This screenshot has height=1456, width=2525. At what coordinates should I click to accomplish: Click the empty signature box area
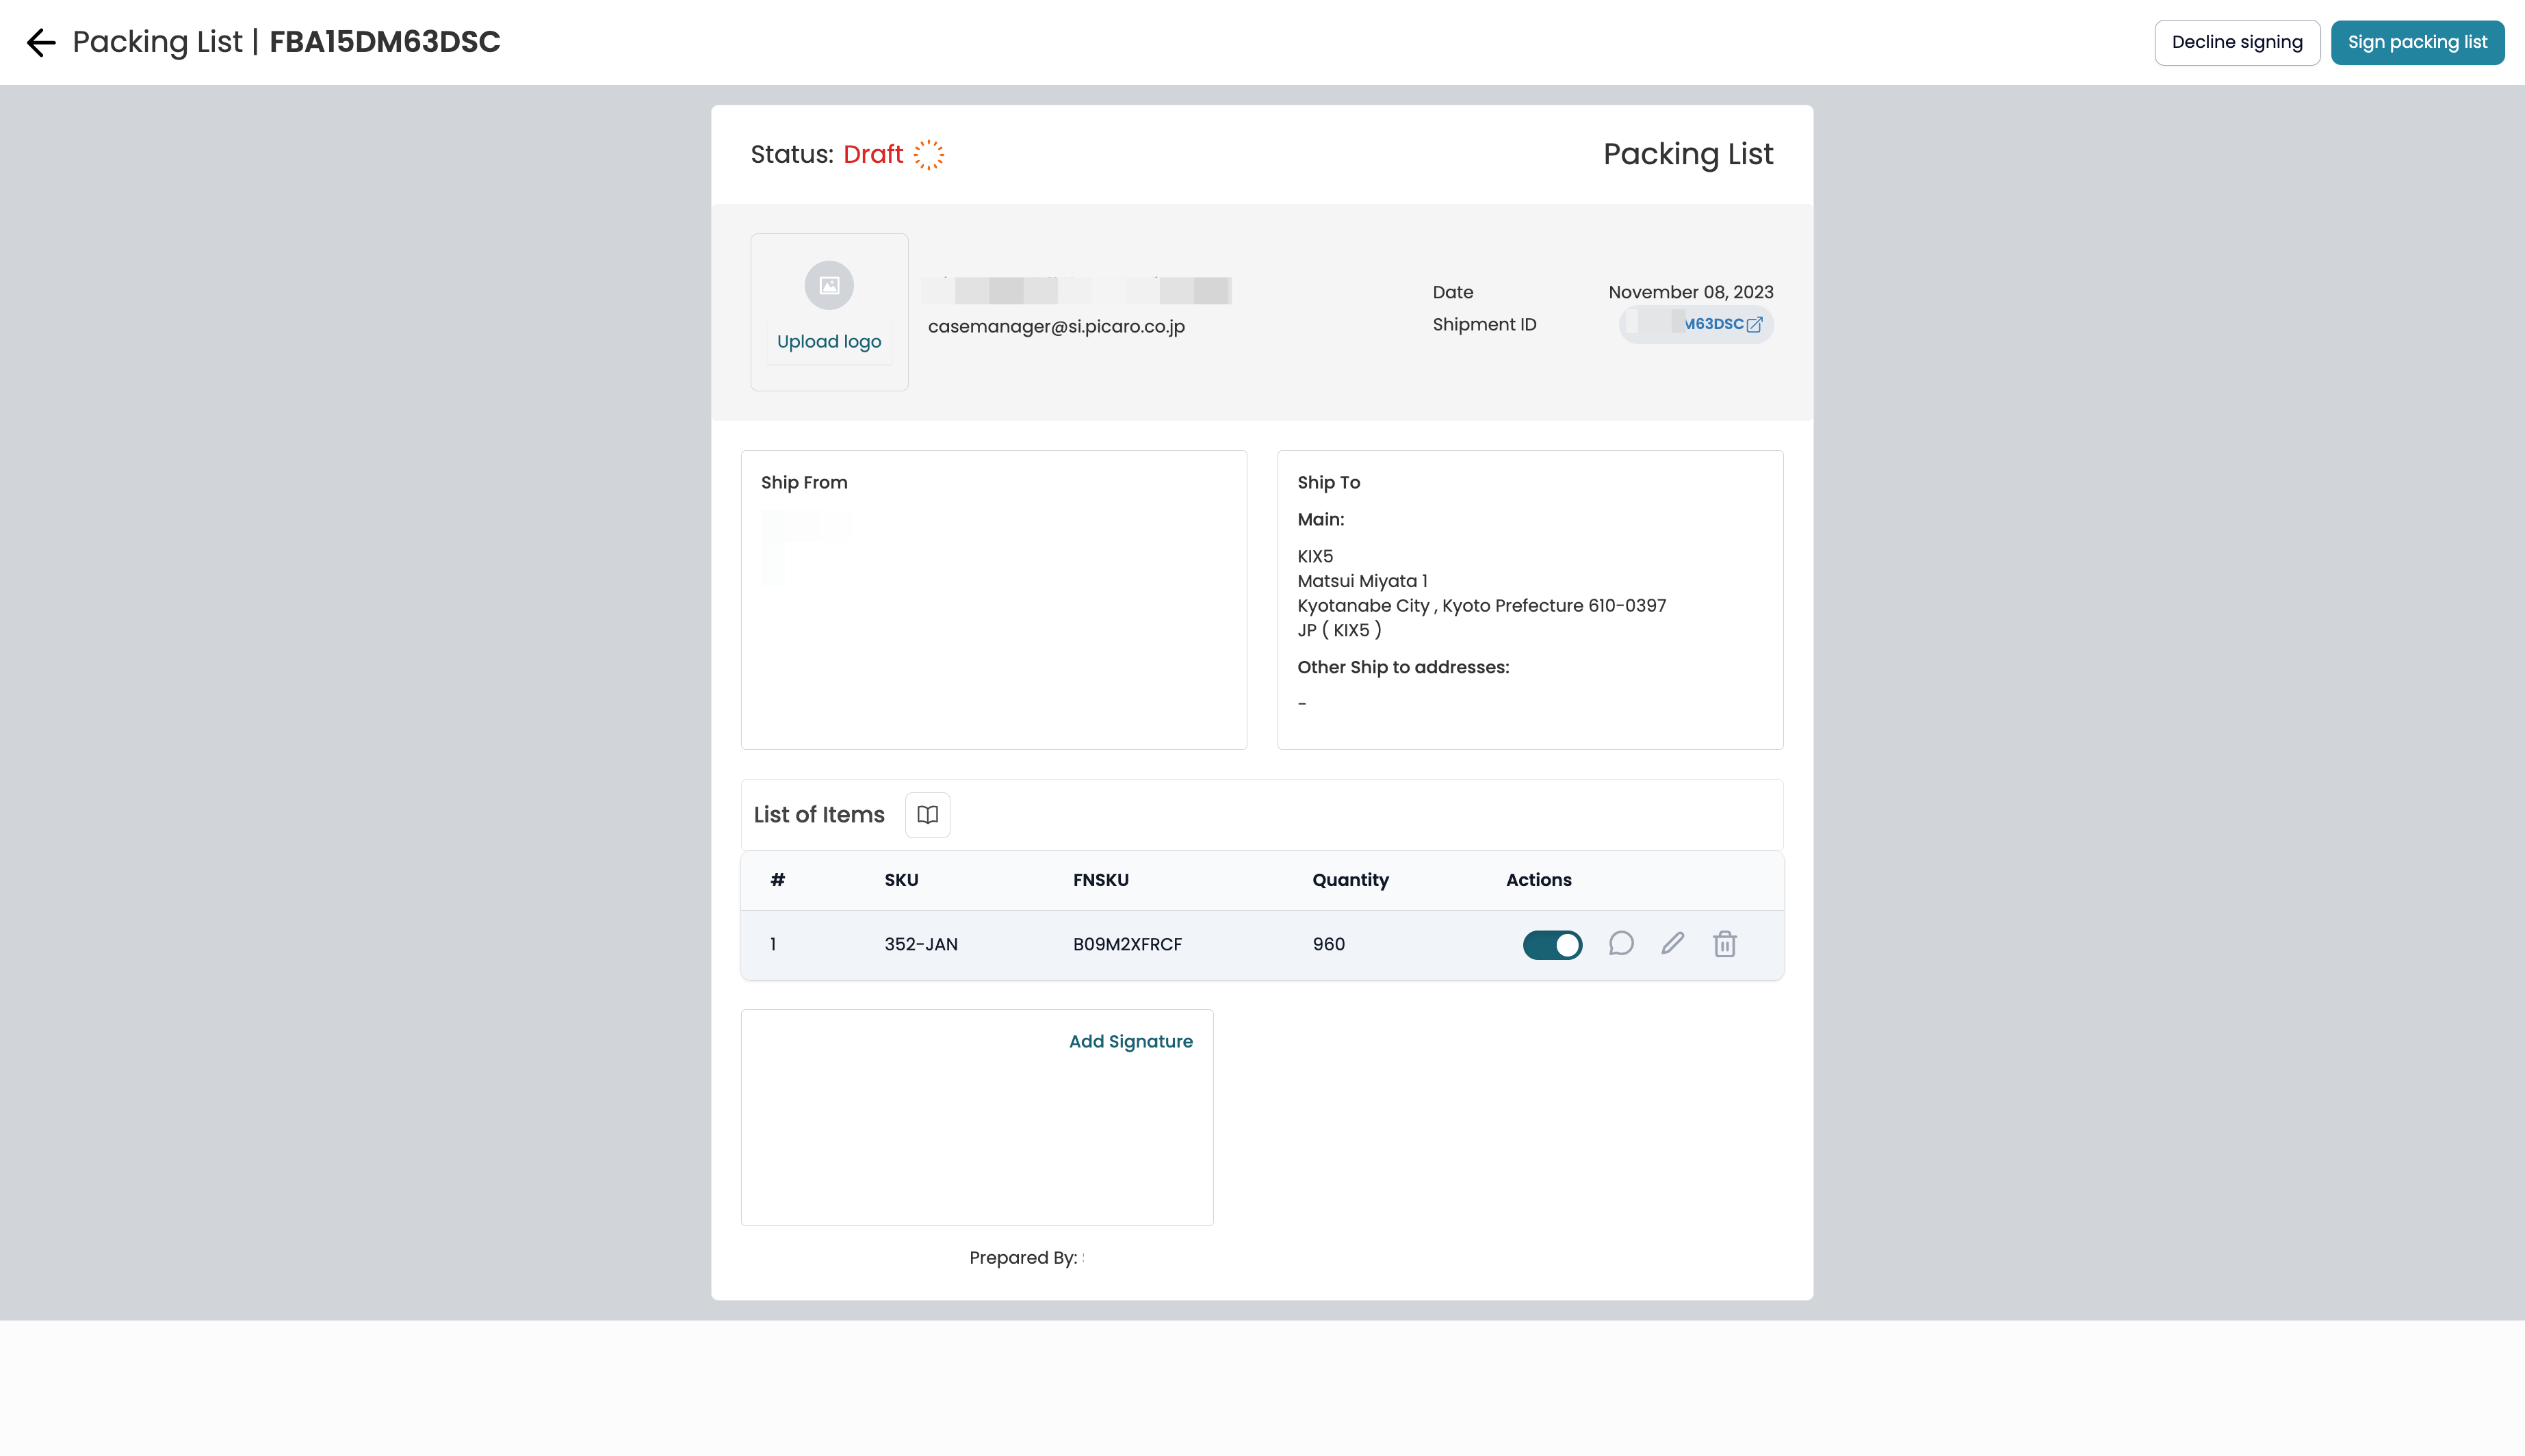(x=977, y=1118)
